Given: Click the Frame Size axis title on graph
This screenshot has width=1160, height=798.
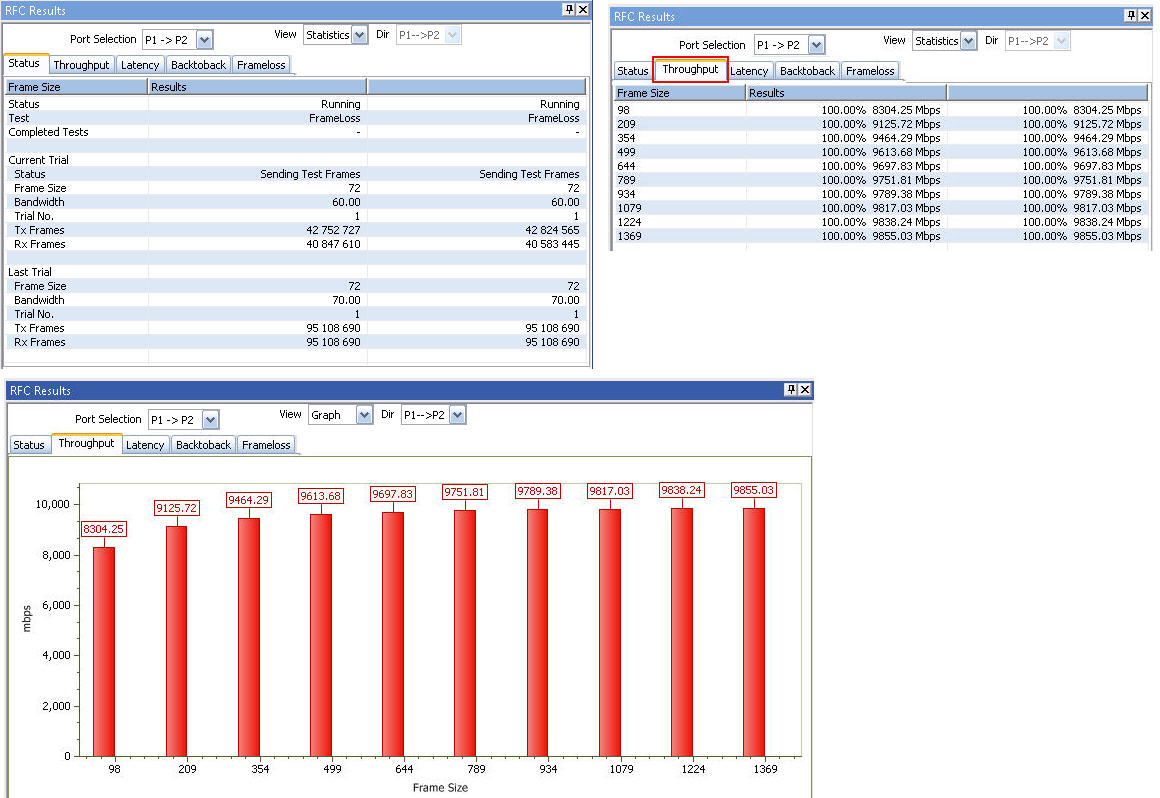Looking at the screenshot, I should click(x=440, y=788).
